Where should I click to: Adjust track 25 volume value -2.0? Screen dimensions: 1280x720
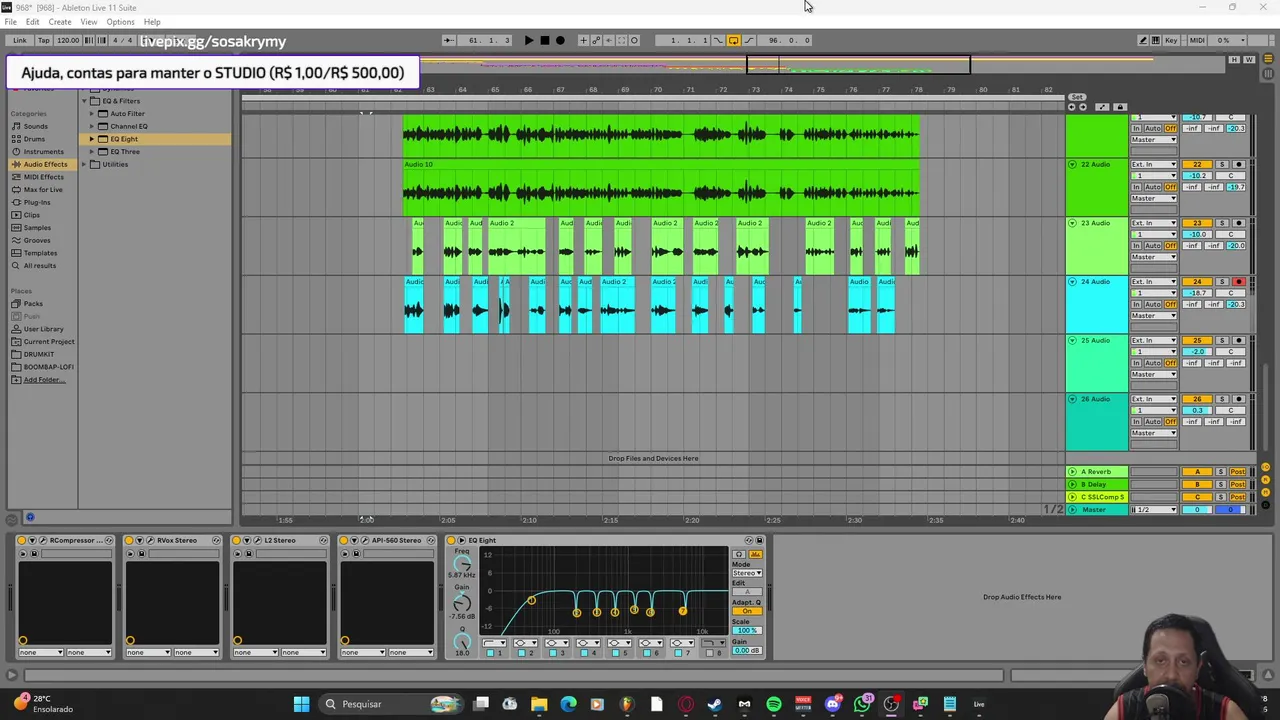point(1197,352)
